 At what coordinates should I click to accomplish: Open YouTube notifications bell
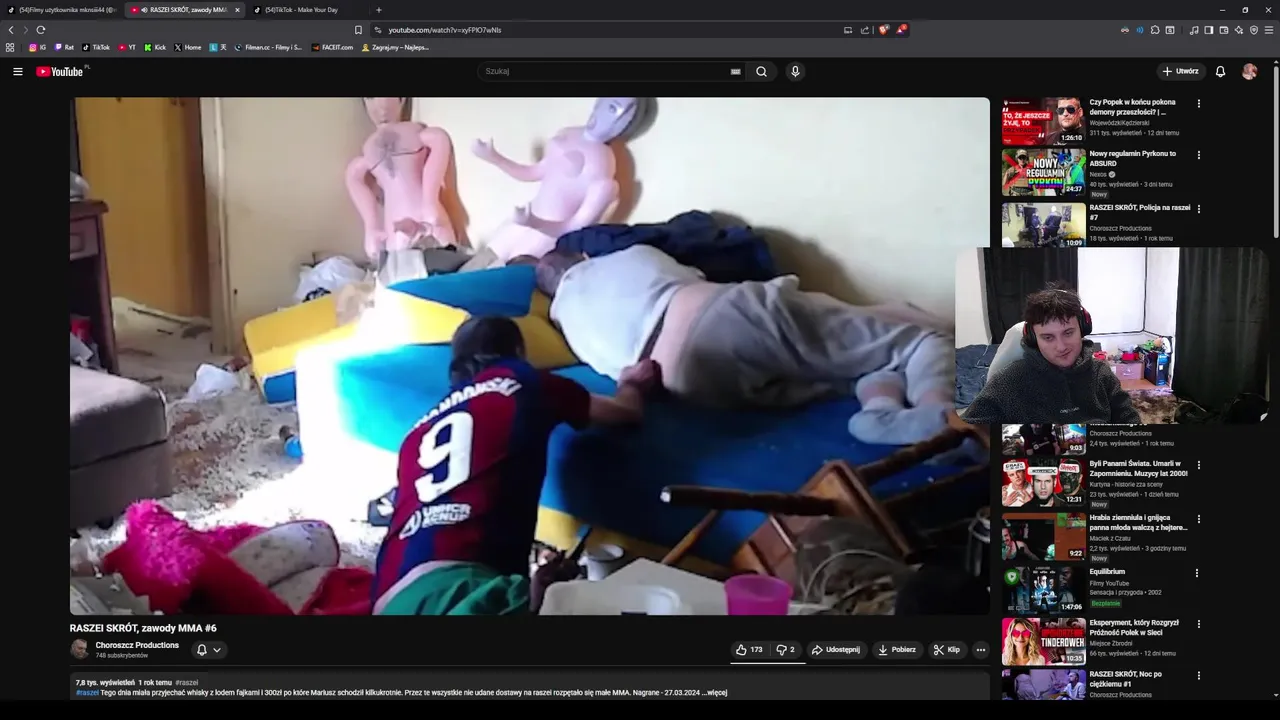[x=1220, y=71]
